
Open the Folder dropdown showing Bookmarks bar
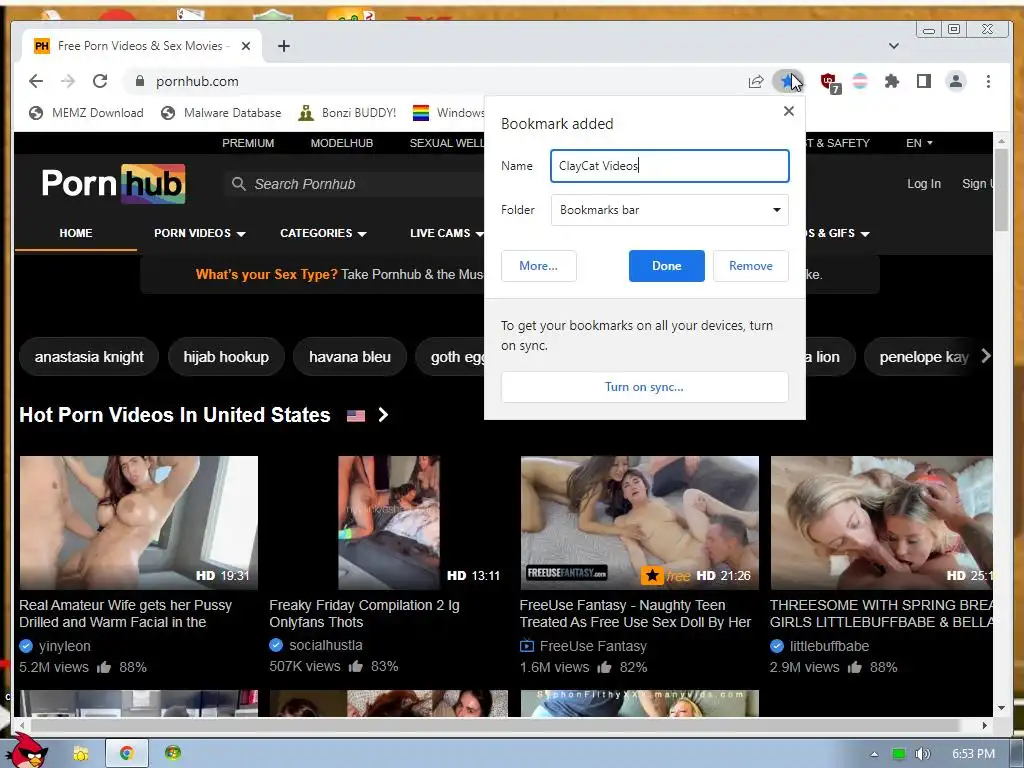click(669, 210)
